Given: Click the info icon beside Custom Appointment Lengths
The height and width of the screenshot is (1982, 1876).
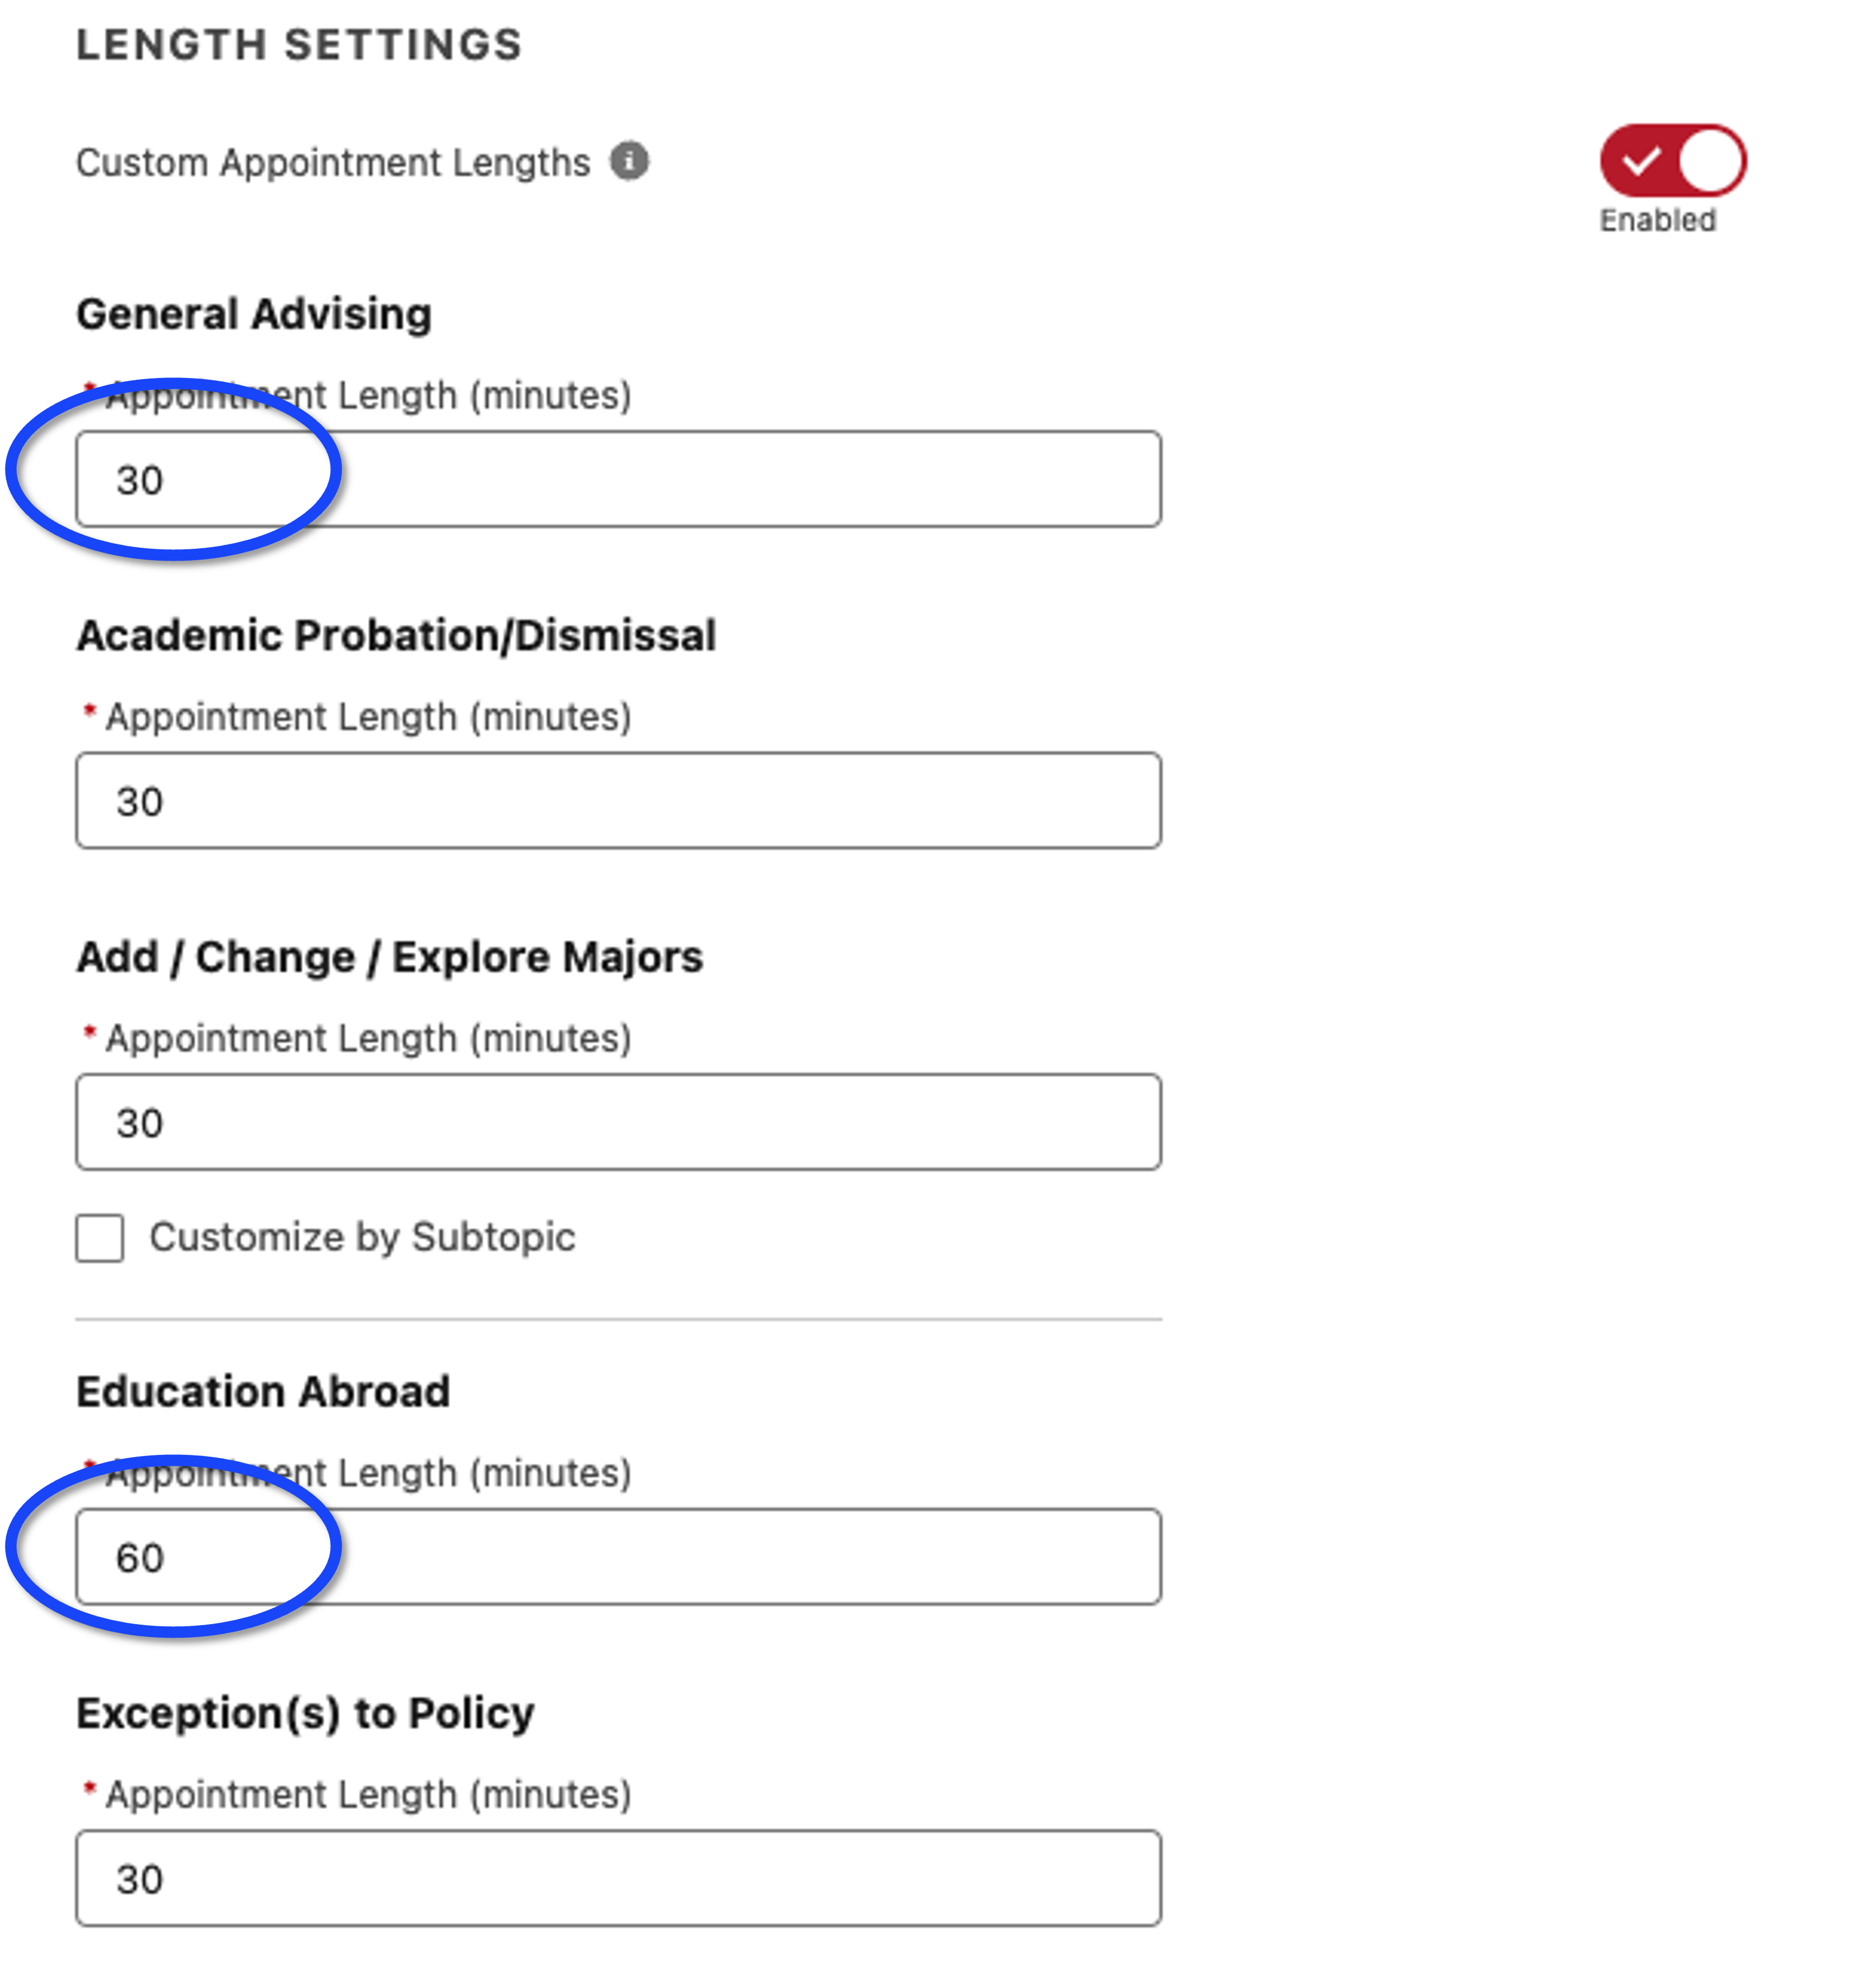Looking at the screenshot, I should pos(629,161).
